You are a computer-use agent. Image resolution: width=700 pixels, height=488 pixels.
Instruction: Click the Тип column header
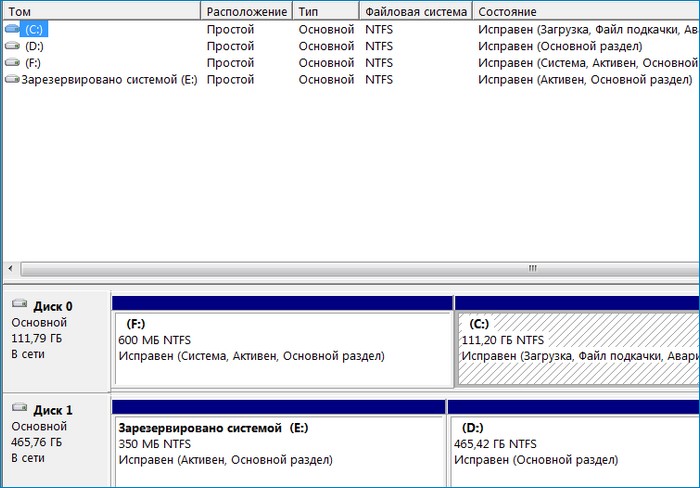[x=325, y=12]
